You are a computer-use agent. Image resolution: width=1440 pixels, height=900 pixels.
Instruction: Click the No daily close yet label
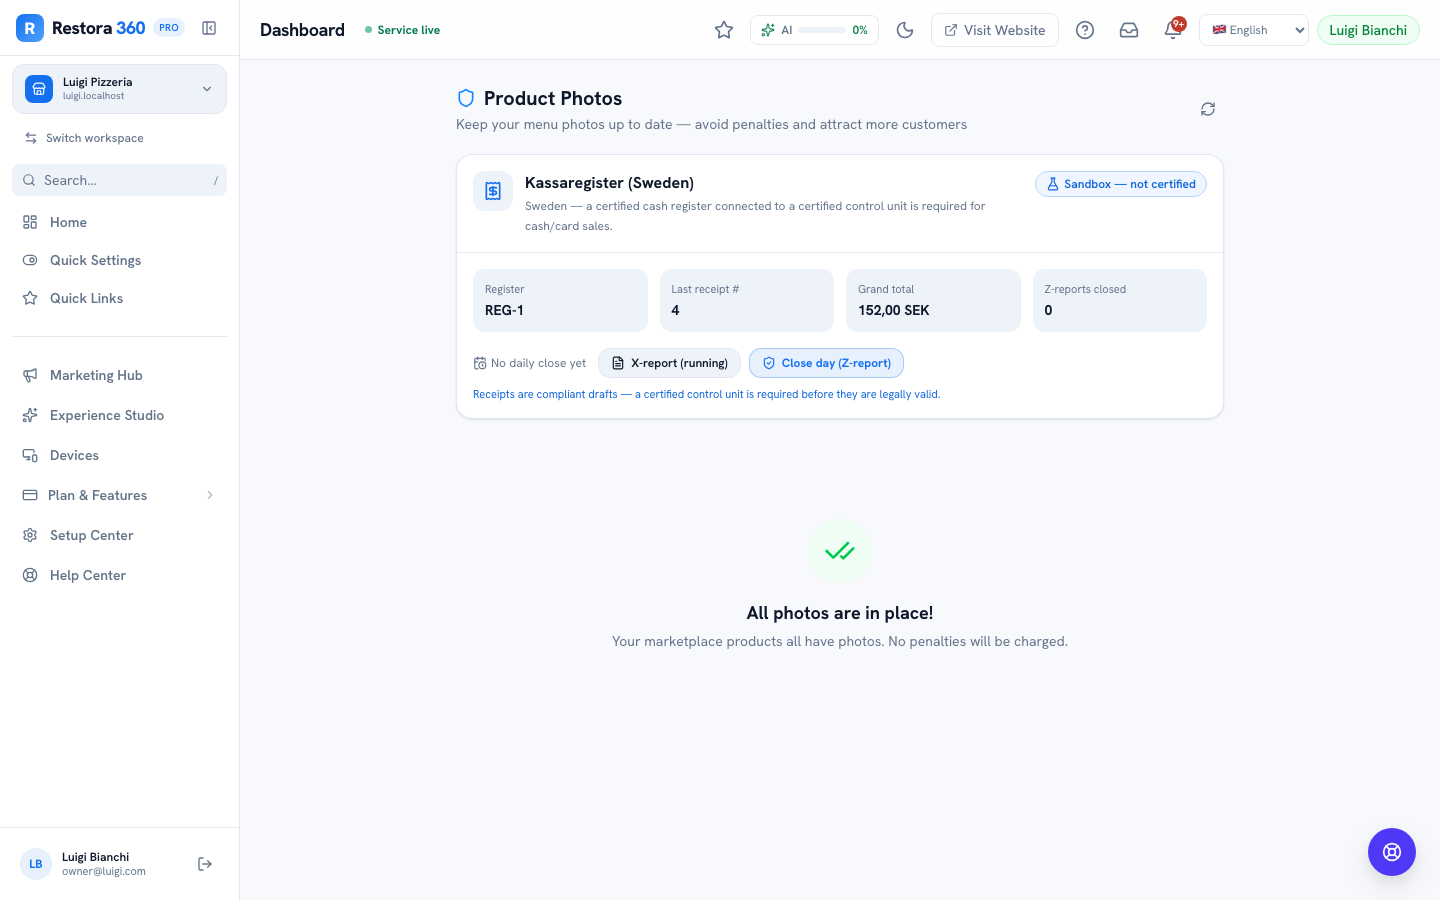[x=530, y=363]
